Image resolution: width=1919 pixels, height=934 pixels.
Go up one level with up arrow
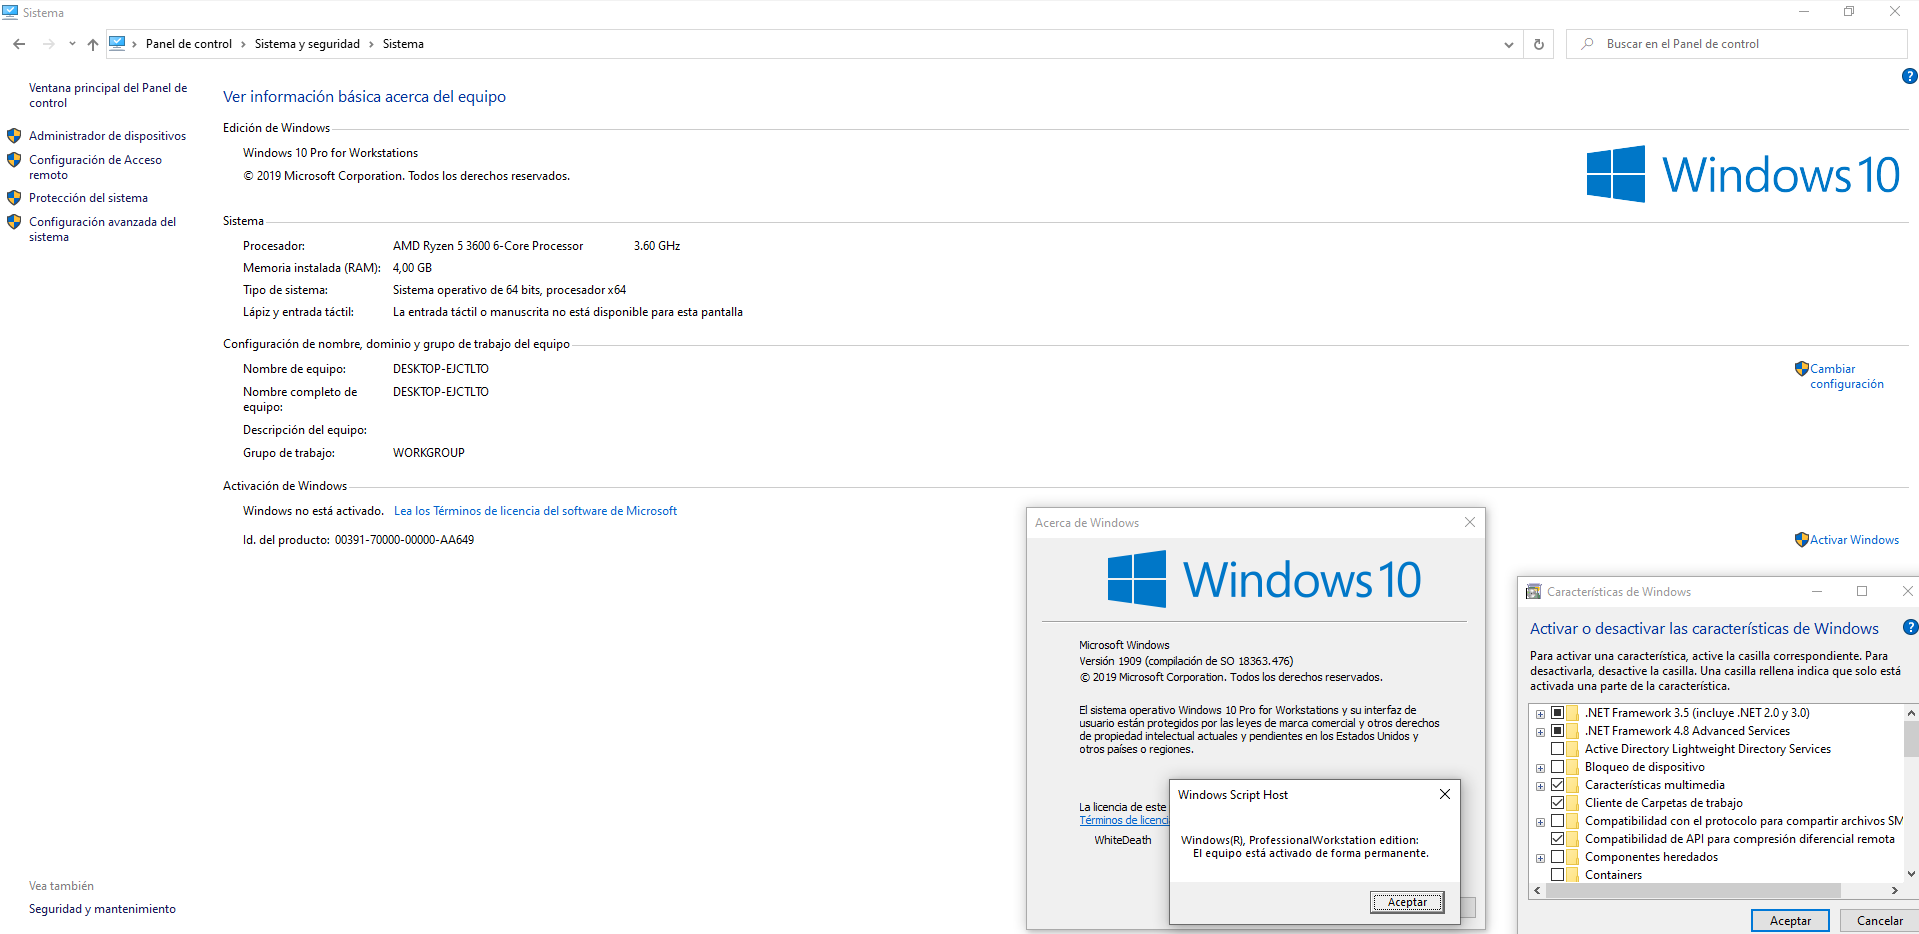coord(93,44)
